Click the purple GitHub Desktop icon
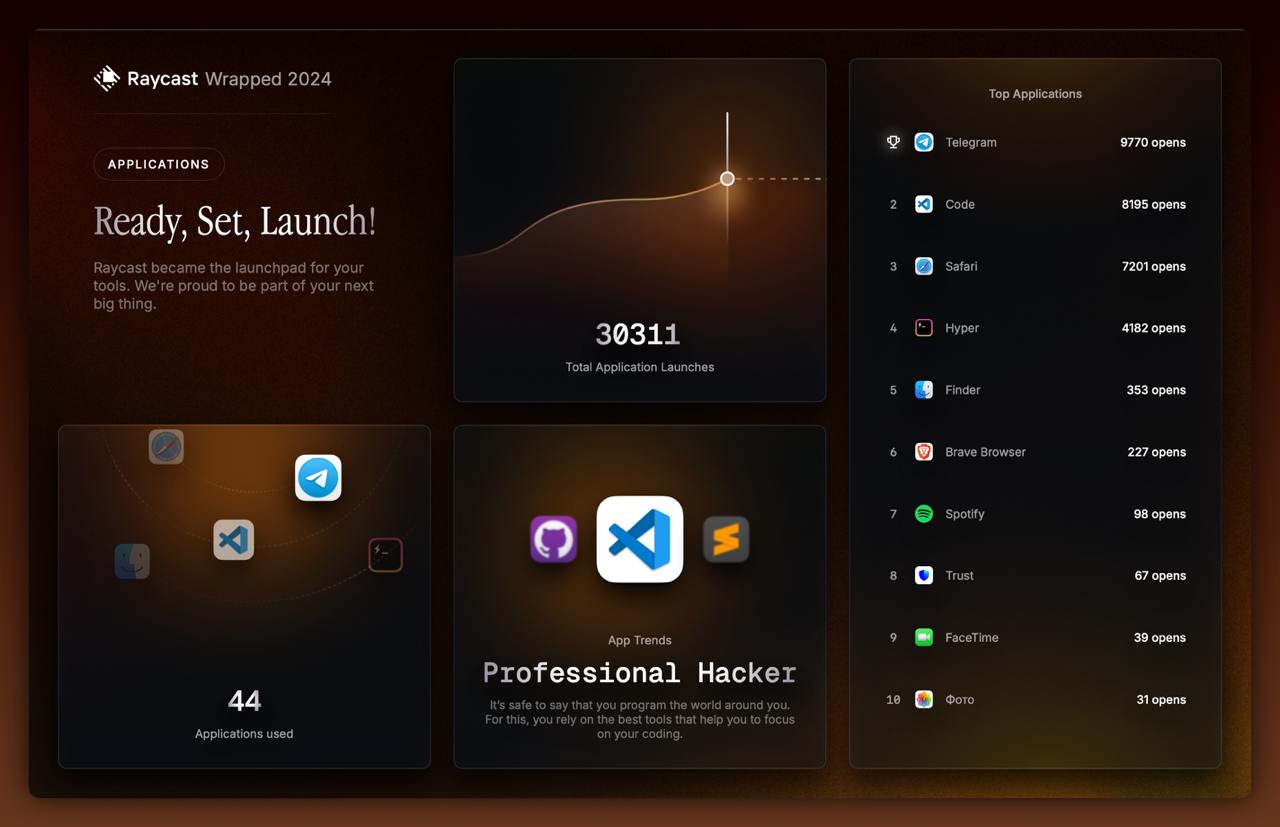 point(553,539)
